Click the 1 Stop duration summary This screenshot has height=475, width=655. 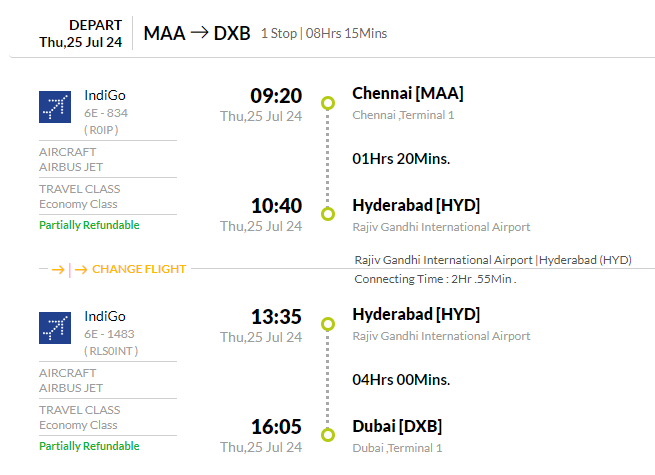[324, 33]
